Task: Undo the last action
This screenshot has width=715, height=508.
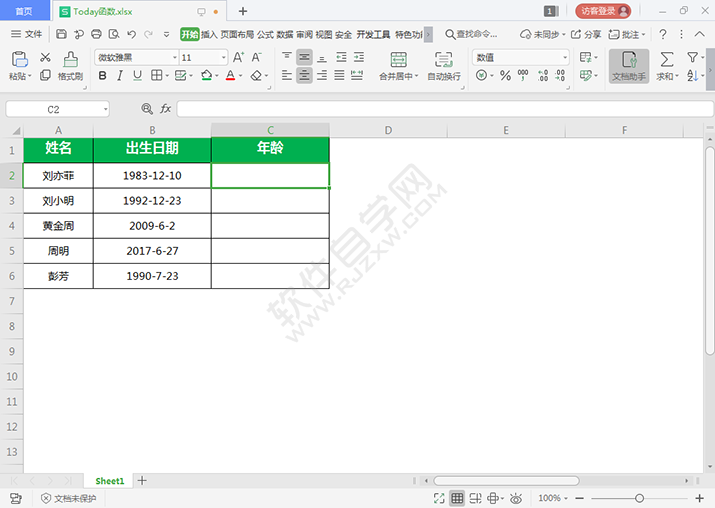Action: pyautogui.click(x=131, y=34)
